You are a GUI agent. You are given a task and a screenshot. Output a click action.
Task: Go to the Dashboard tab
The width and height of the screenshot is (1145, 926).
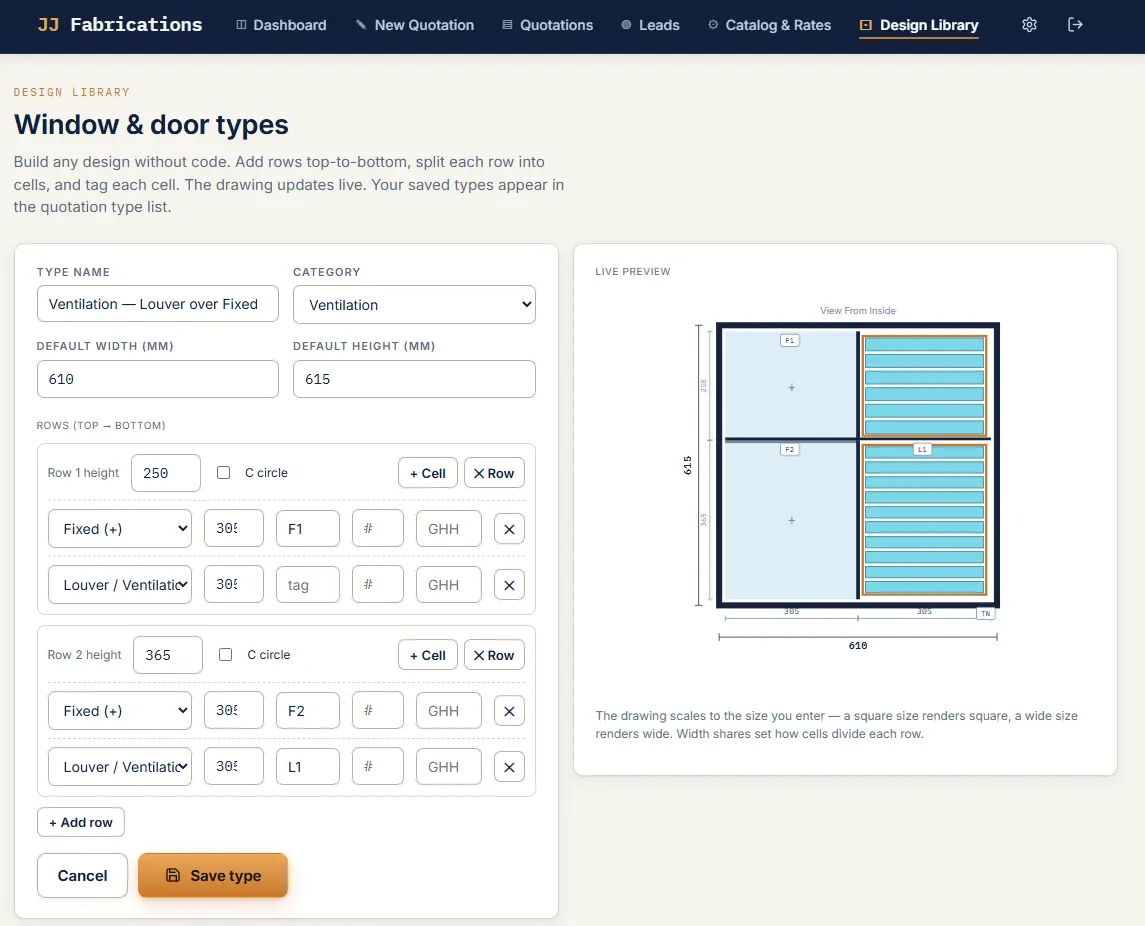coord(281,25)
